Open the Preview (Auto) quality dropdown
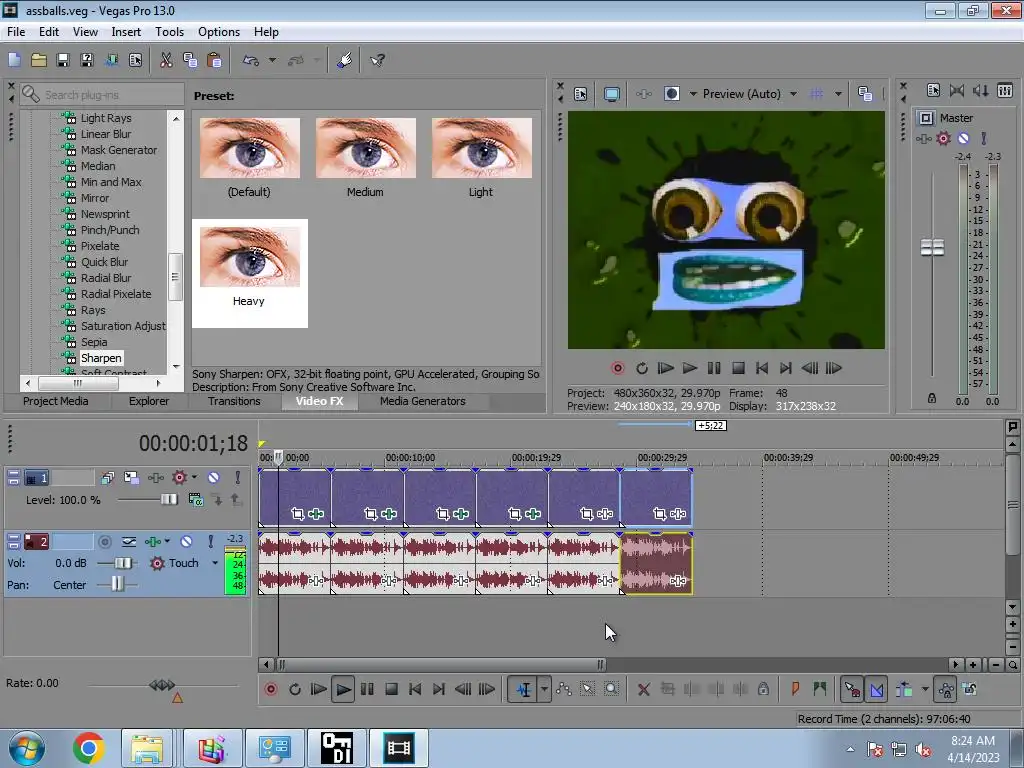This screenshot has height=768, width=1024. point(793,94)
